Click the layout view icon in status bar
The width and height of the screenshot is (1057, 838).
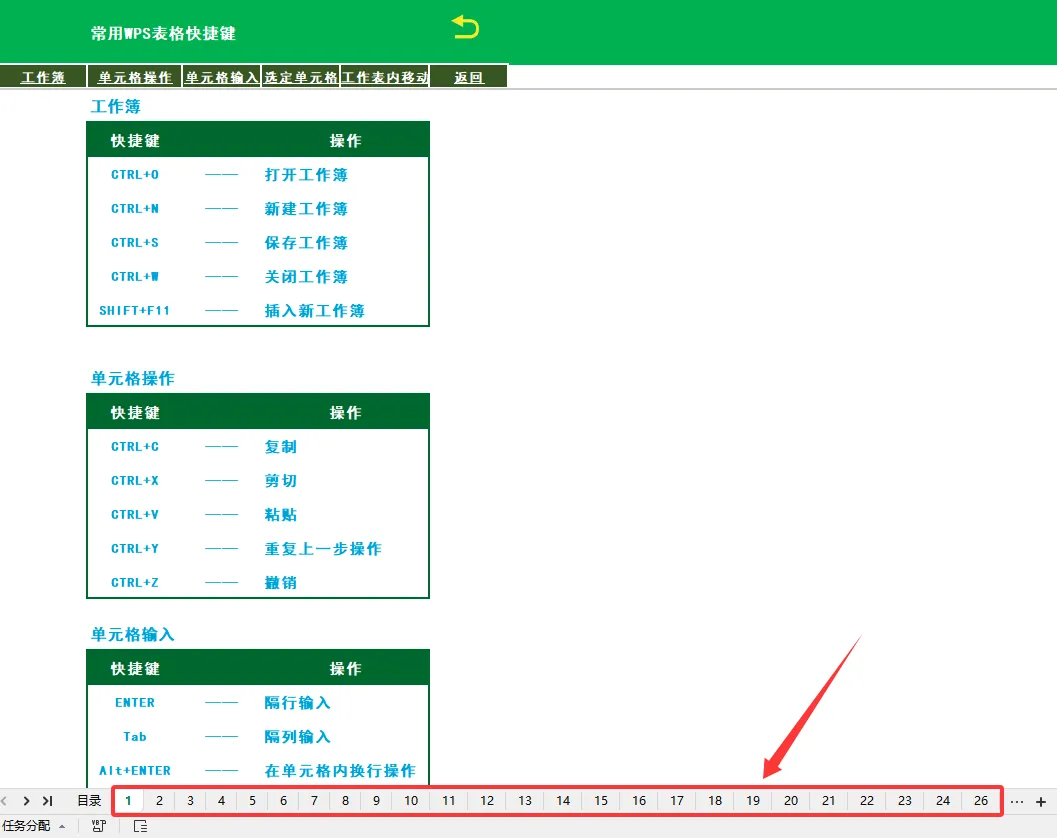[140, 826]
